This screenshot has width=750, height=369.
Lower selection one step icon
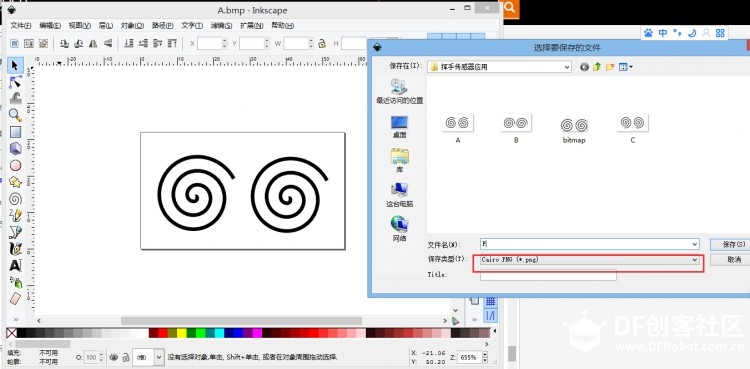coord(143,44)
